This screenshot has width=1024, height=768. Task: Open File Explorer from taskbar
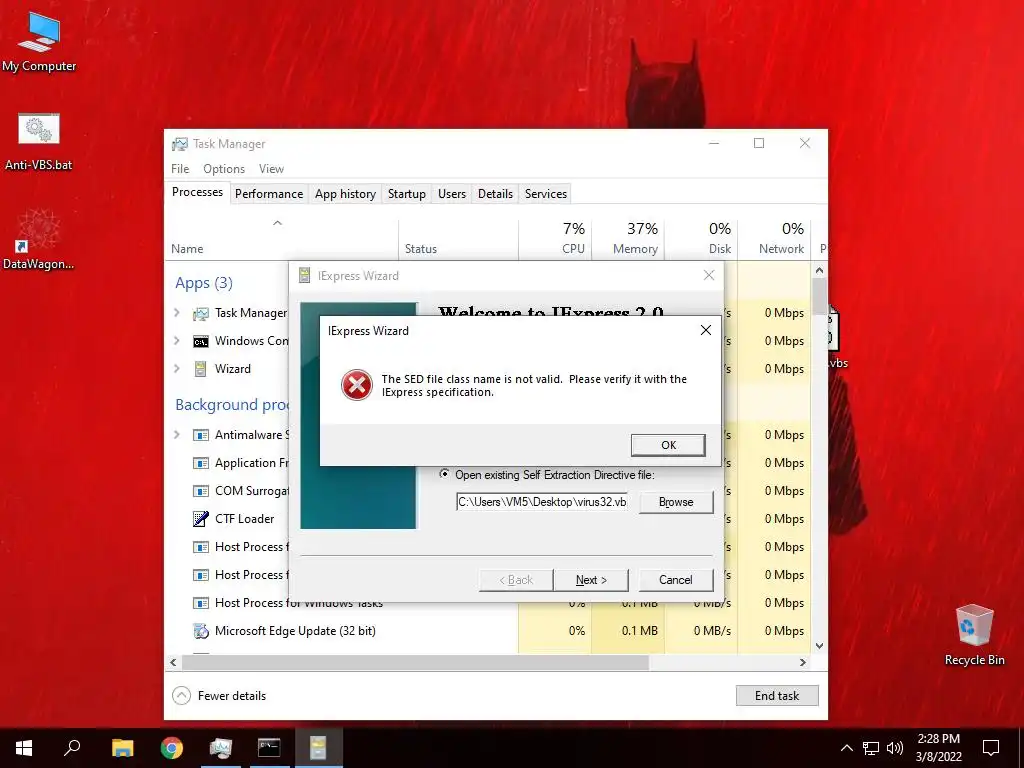pos(122,748)
